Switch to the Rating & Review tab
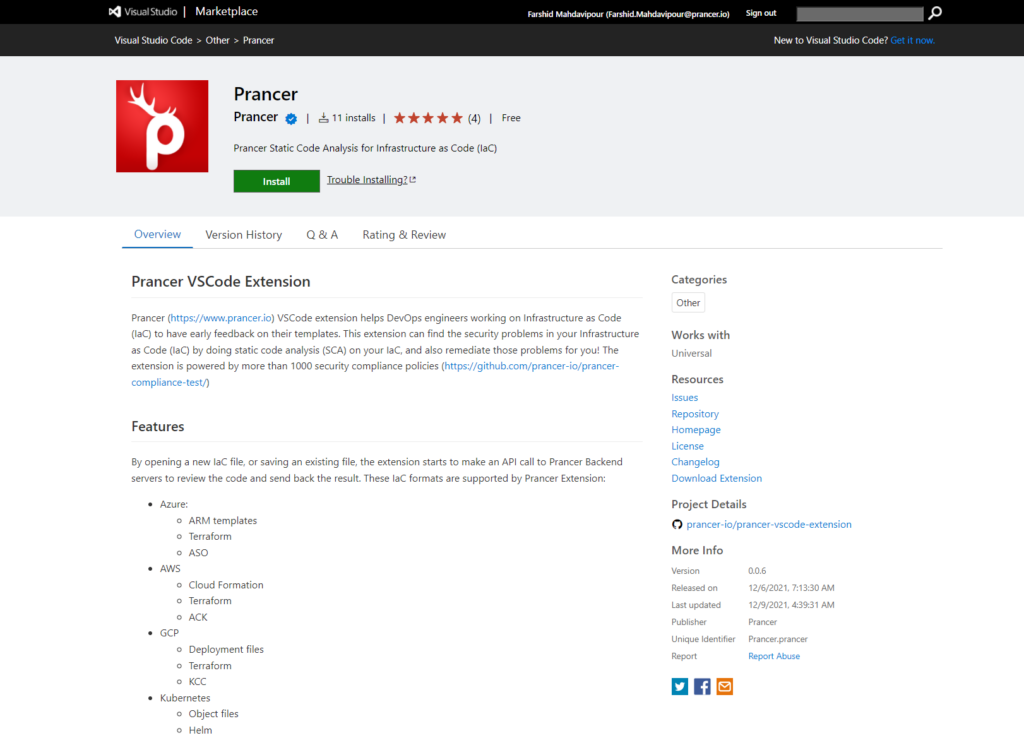The height and width of the screenshot is (738, 1024). click(403, 234)
